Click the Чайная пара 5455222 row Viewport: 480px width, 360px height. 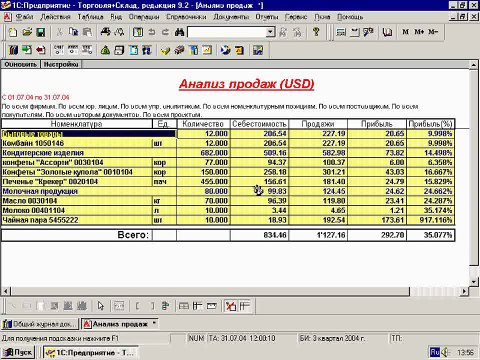point(228,220)
